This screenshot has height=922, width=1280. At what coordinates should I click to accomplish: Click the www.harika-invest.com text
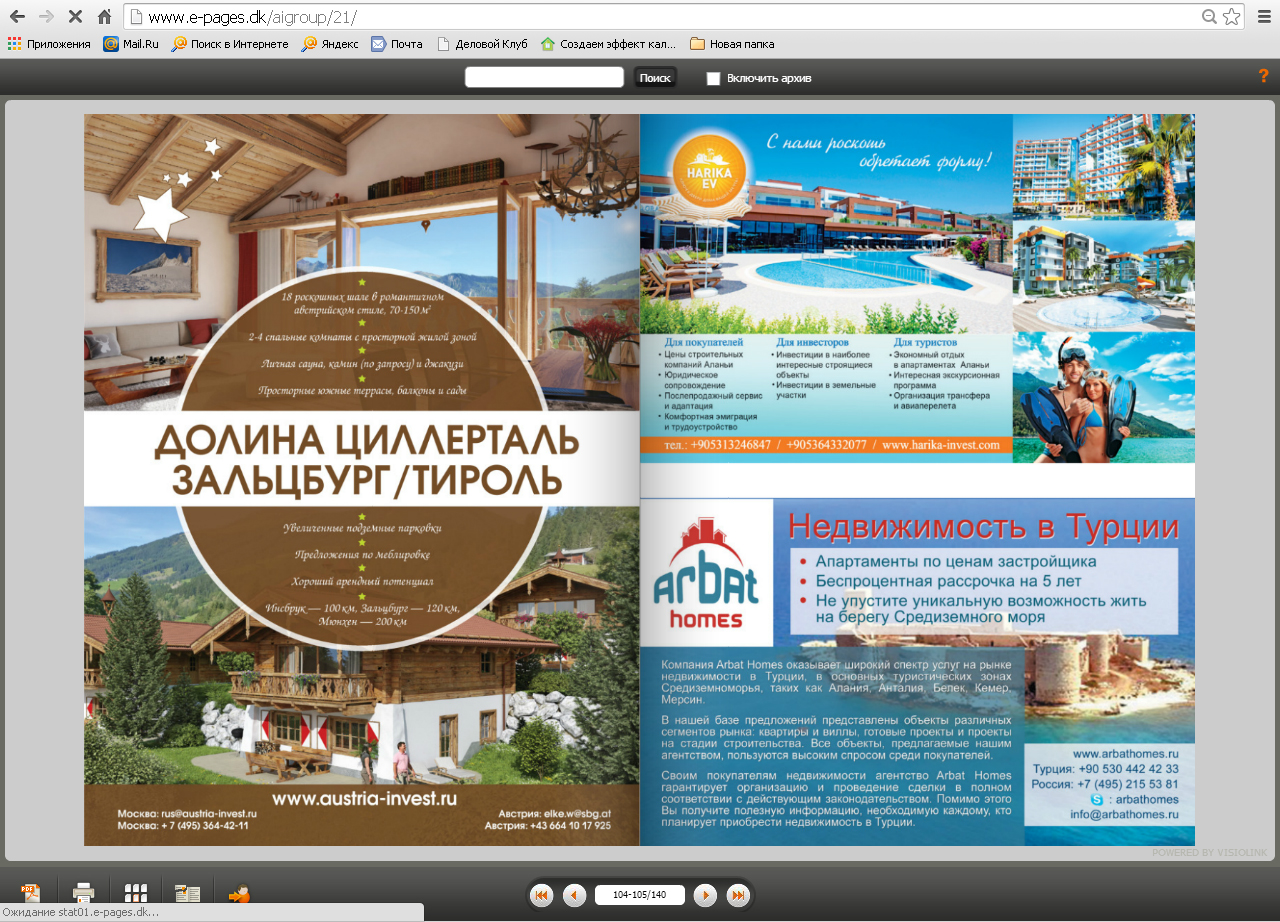[x=941, y=445]
